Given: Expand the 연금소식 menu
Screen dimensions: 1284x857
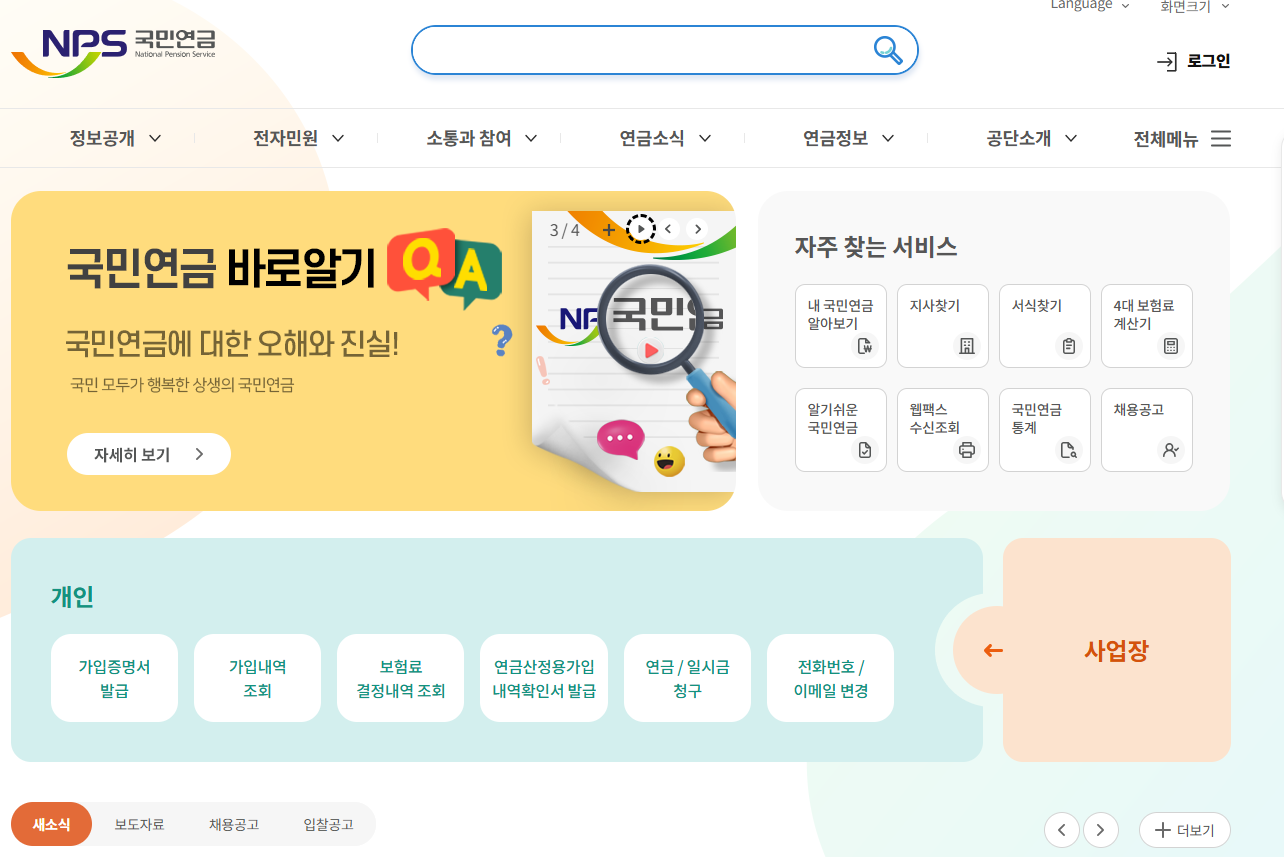Looking at the screenshot, I should click(x=665, y=138).
